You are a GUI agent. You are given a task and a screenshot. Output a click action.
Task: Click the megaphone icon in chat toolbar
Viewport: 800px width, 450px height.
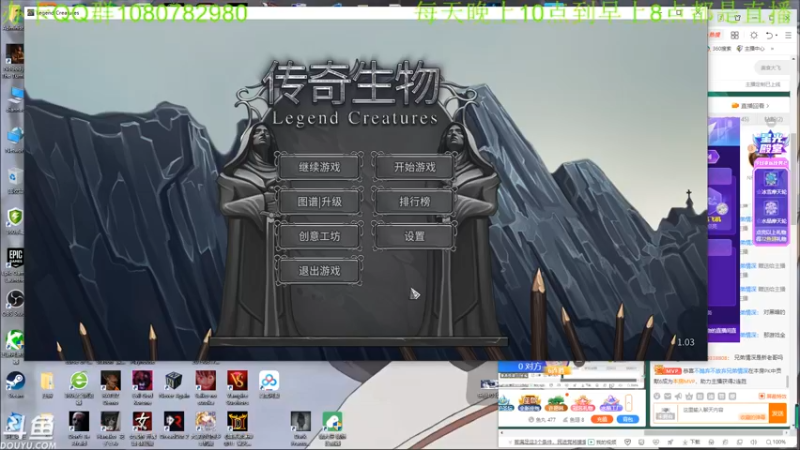pyautogui.click(x=678, y=396)
